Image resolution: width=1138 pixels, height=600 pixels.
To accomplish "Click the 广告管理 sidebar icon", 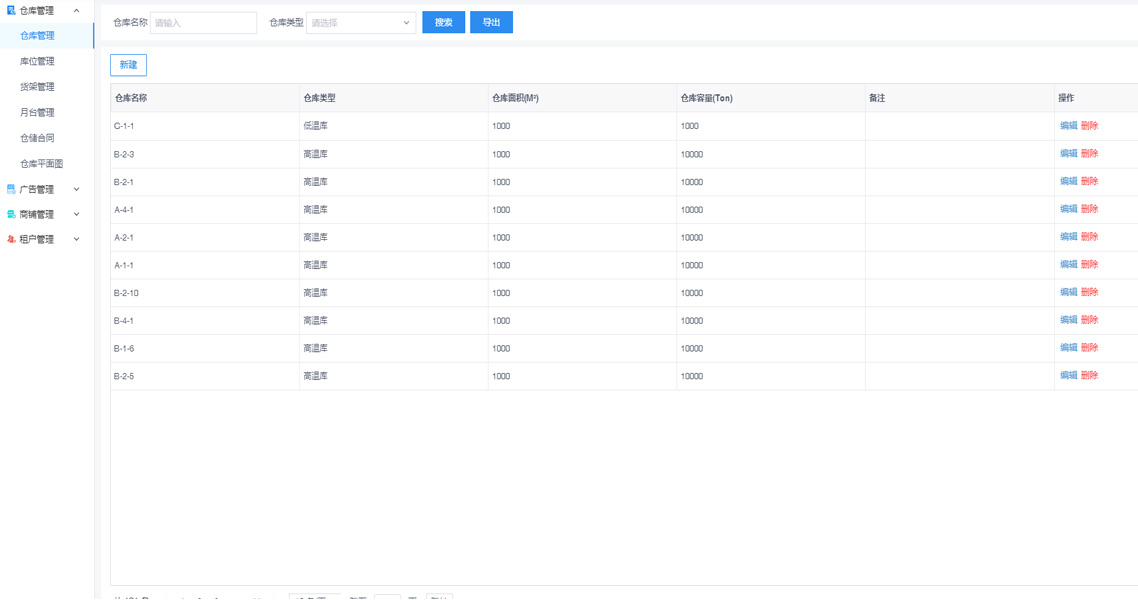I will tap(11, 189).
